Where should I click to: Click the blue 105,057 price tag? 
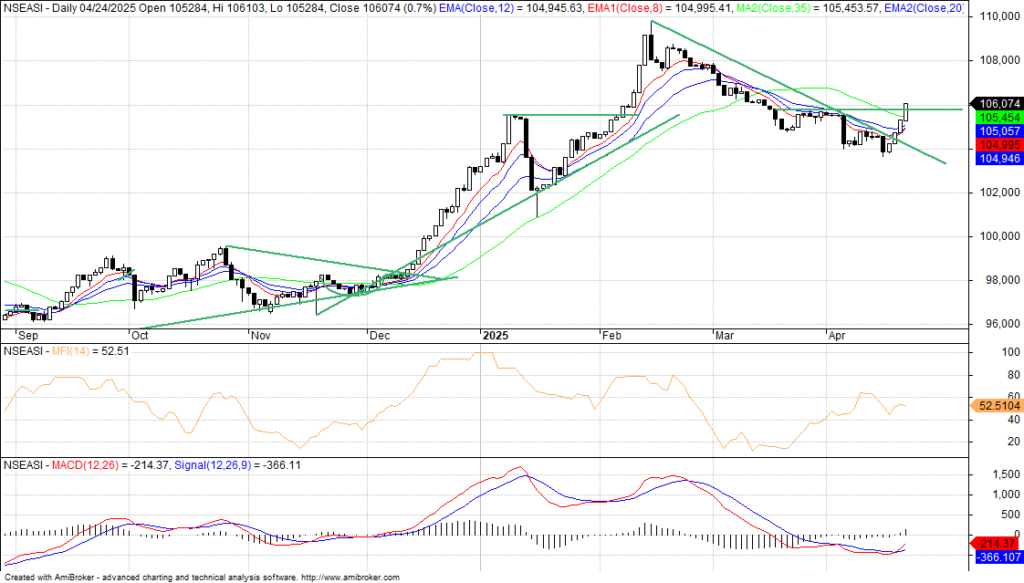coord(999,131)
